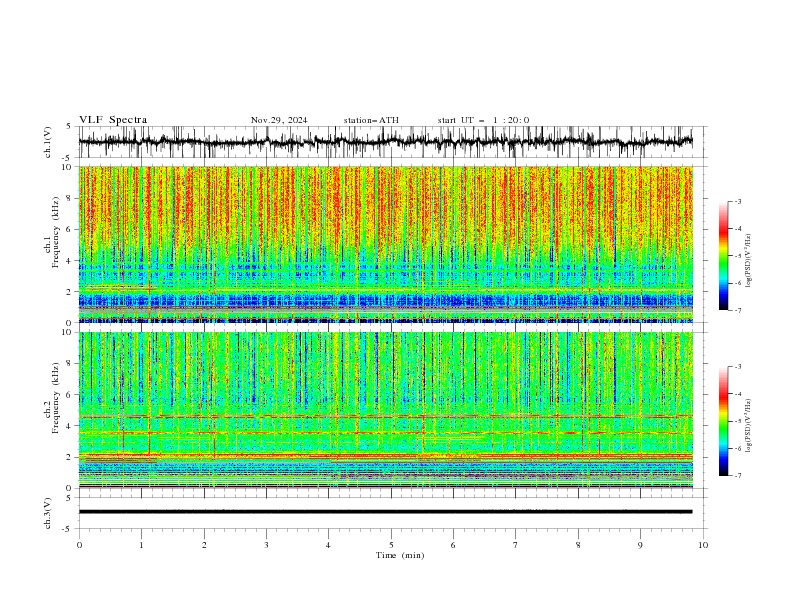This screenshot has width=792, height=612.
Task: Click the time axis tick label "5"
Action: pyautogui.click(x=391, y=545)
